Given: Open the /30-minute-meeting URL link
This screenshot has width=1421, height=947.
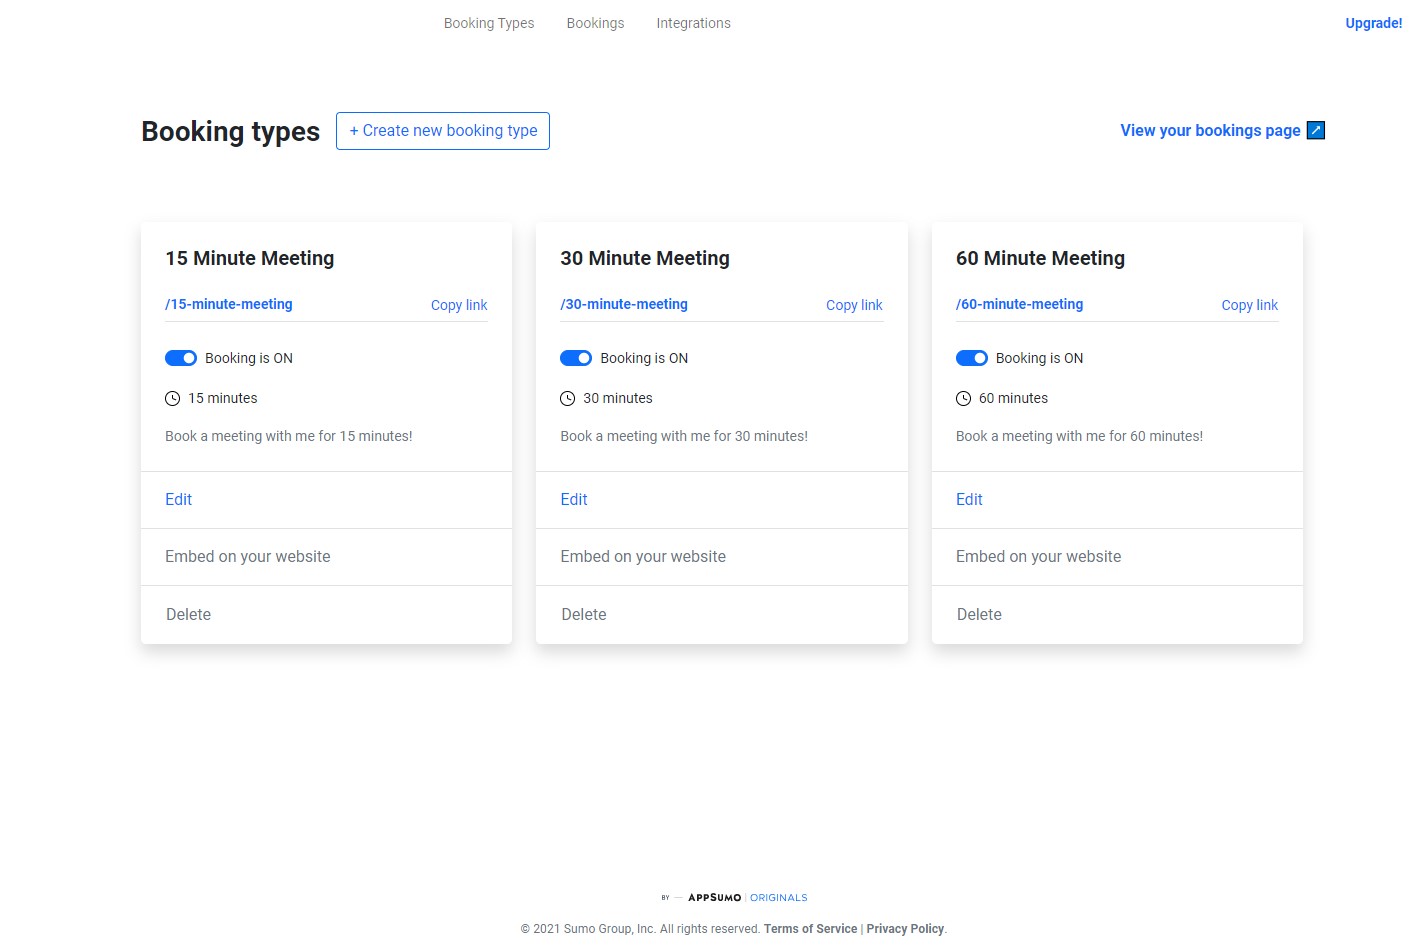Looking at the screenshot, I should tap(624, 304).
